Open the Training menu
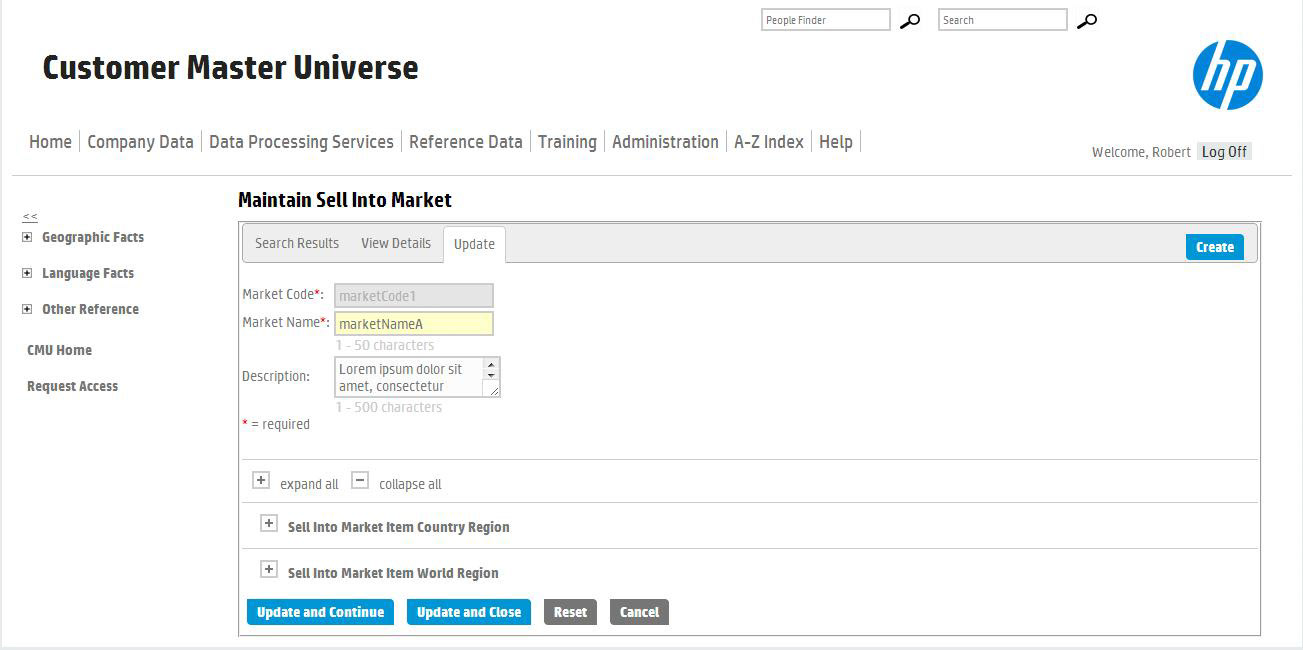Viewport: 1303px width, 650px height. coord(567,142)
